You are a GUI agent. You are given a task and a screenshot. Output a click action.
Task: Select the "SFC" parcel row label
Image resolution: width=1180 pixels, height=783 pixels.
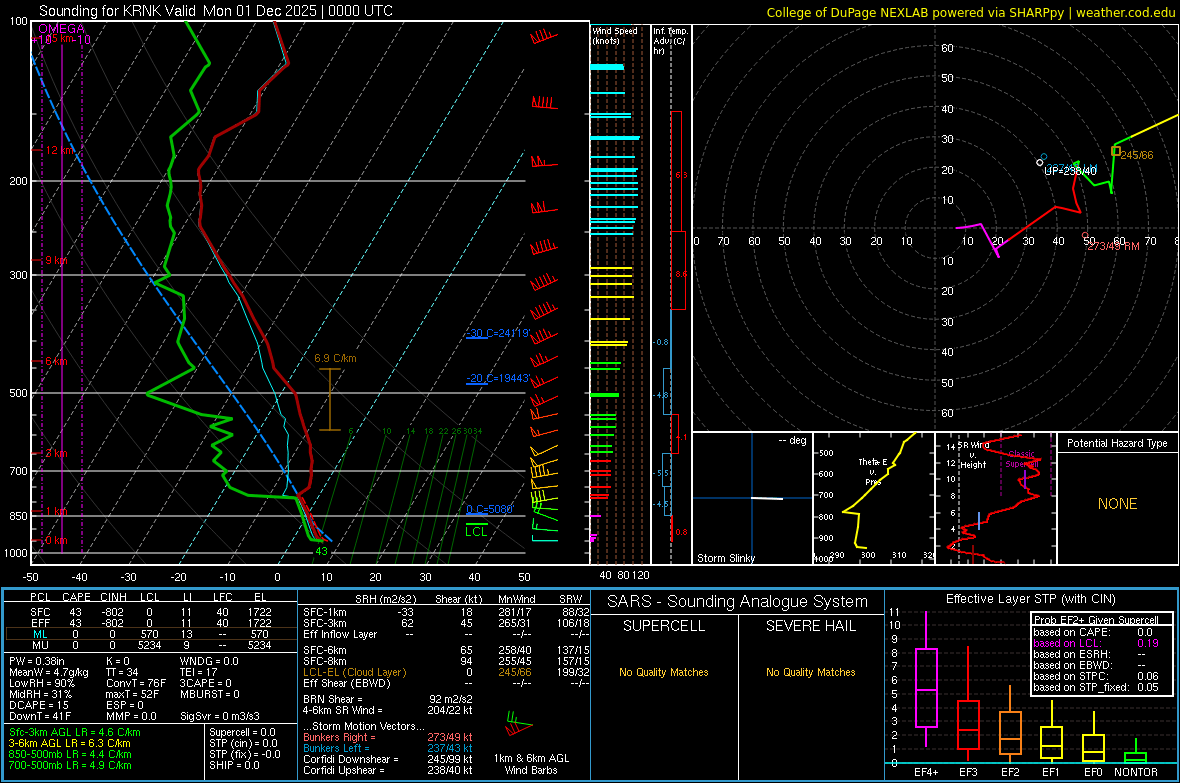pyautogui.click(x=40, y=612)
